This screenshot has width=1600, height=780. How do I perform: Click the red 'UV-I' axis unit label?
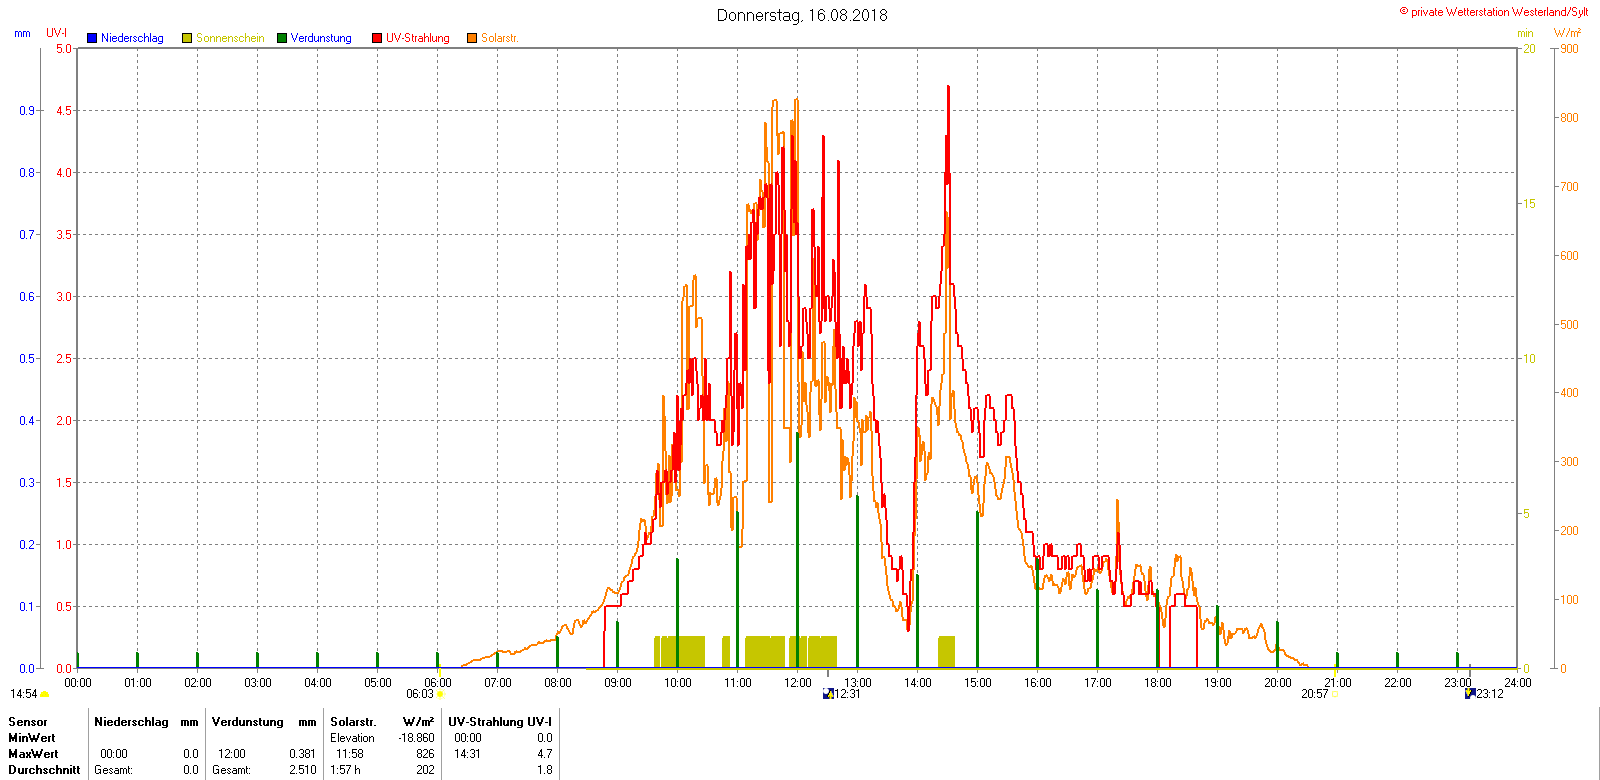[x=57, y=33]
